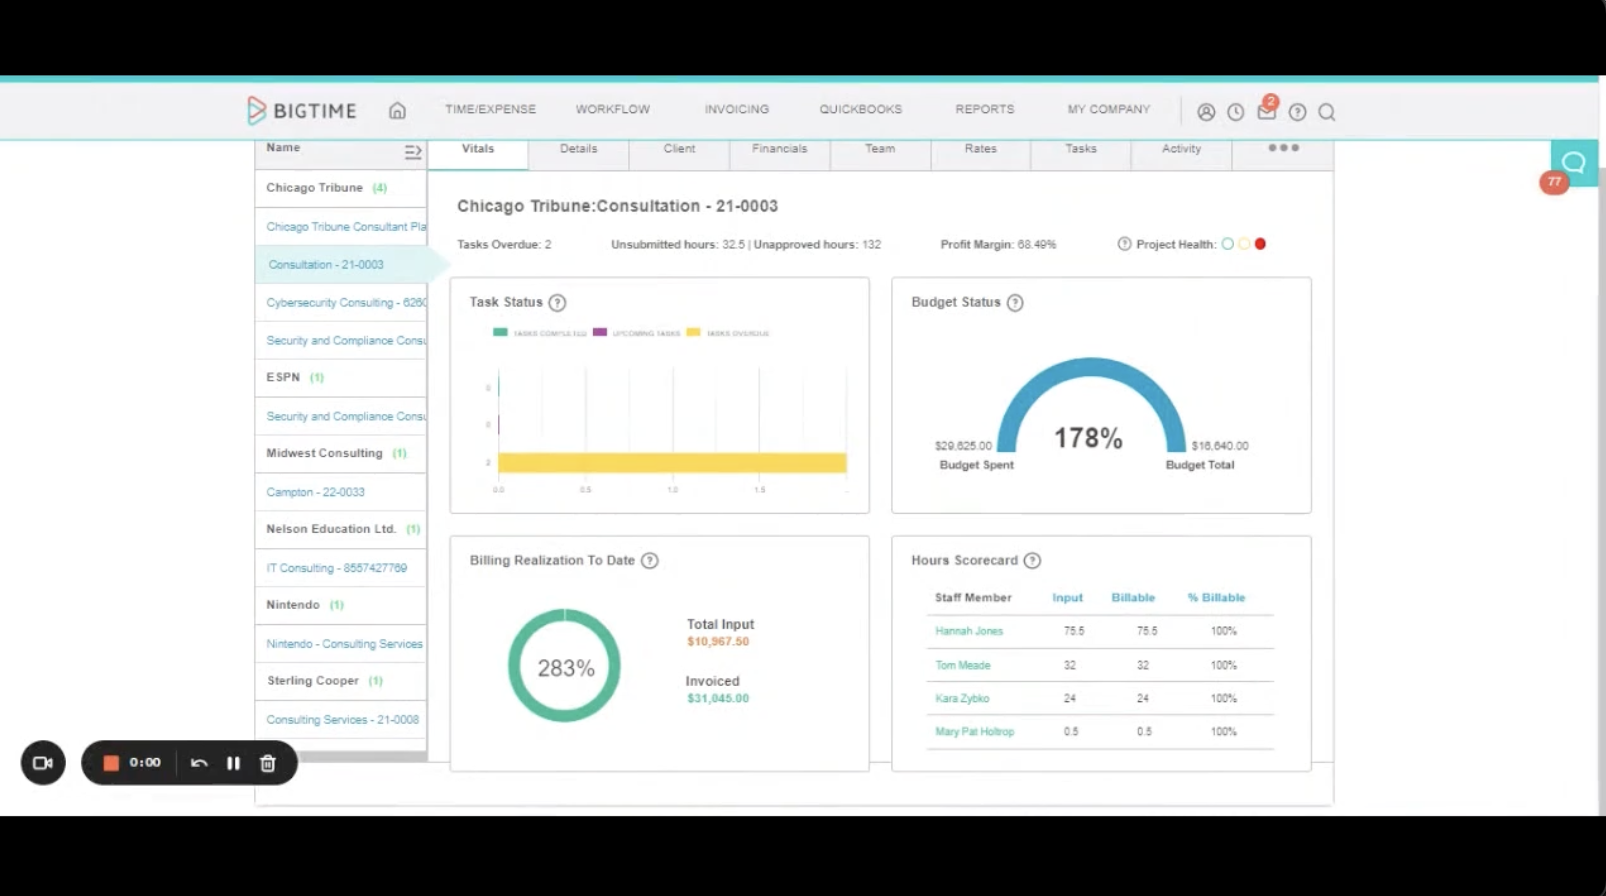Viewport: 1606px width, 896px height.
Task: Delete the recording with trash icon
Action: (267, 763)
